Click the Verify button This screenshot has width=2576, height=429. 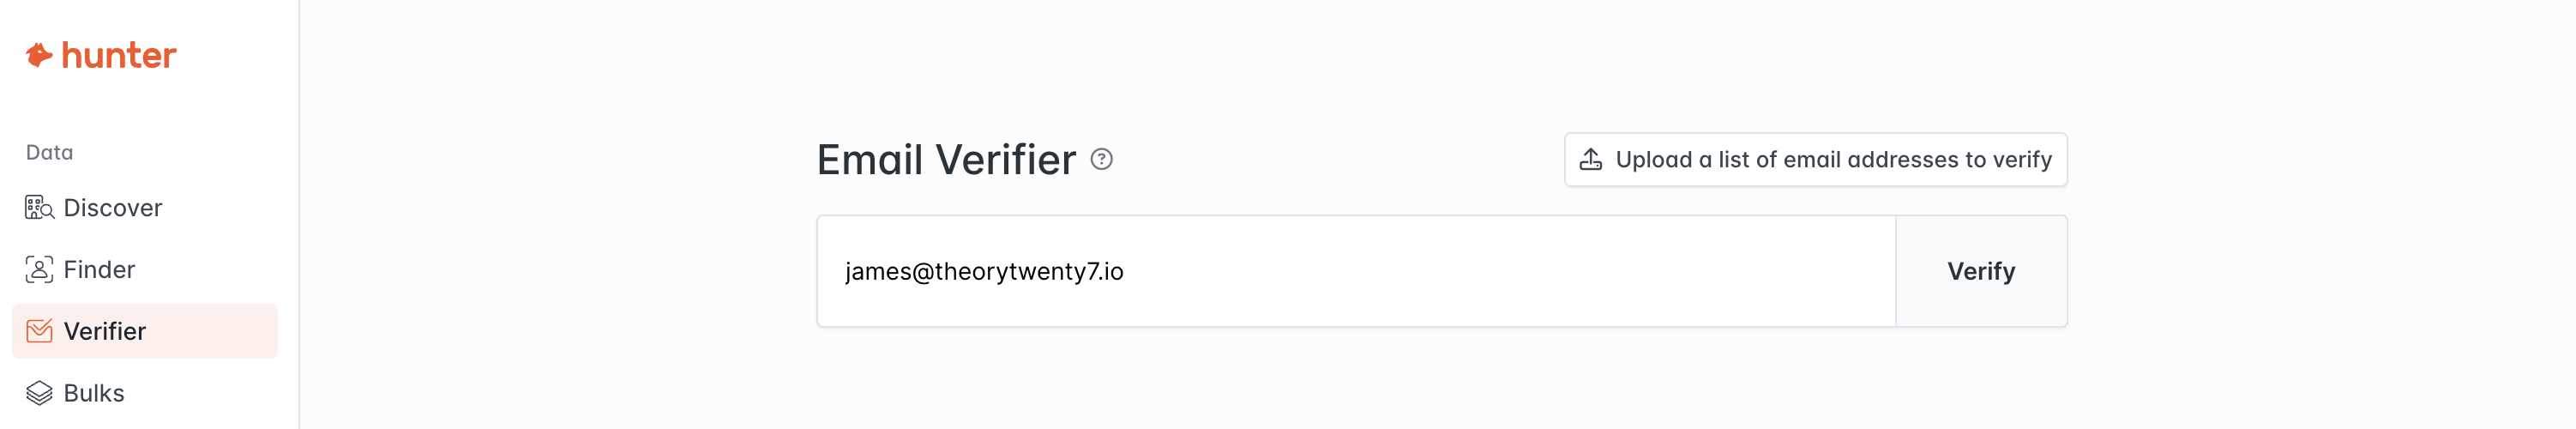[x=1981, y=271]
